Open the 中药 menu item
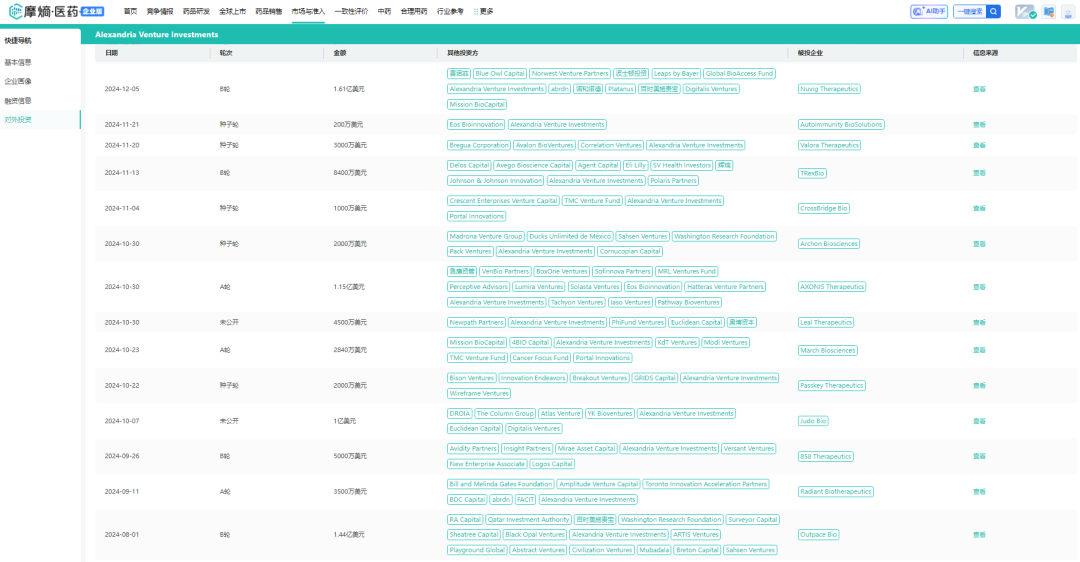The image size is (1080, 562). pos(384,12)
